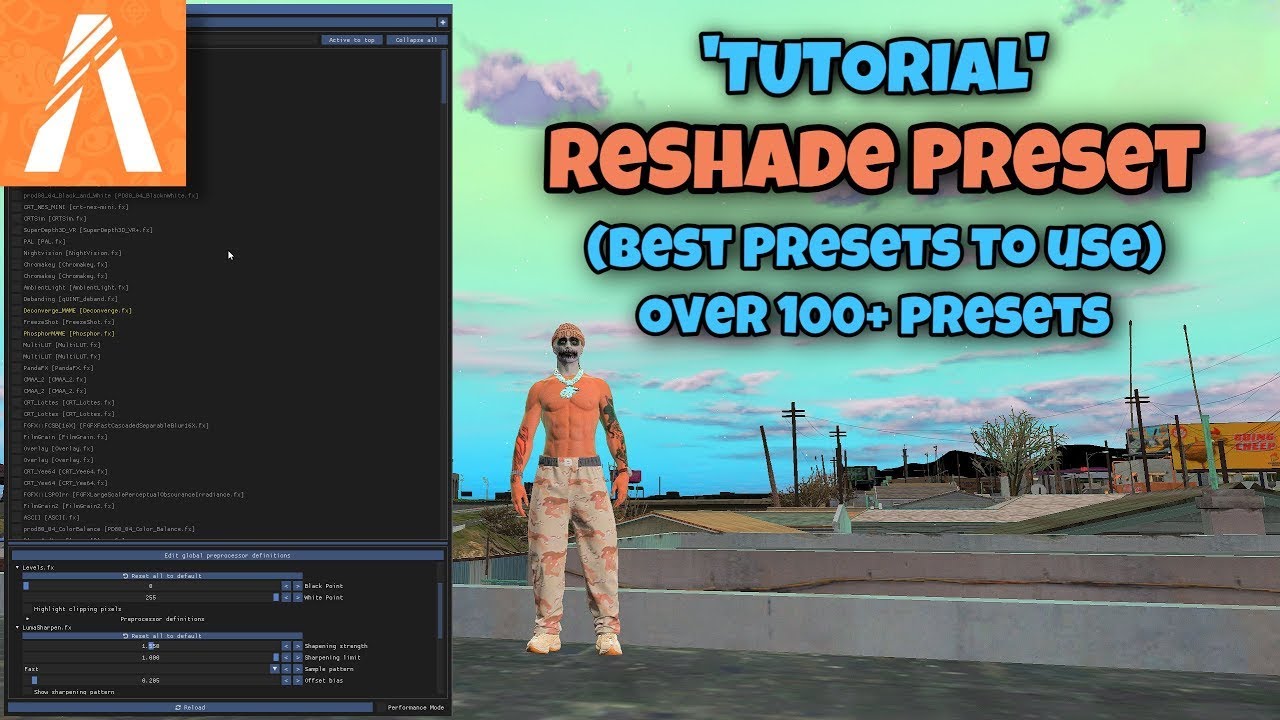Click the Offset bias slider
Screen dimensions: 1280x720
click(151, 680)
